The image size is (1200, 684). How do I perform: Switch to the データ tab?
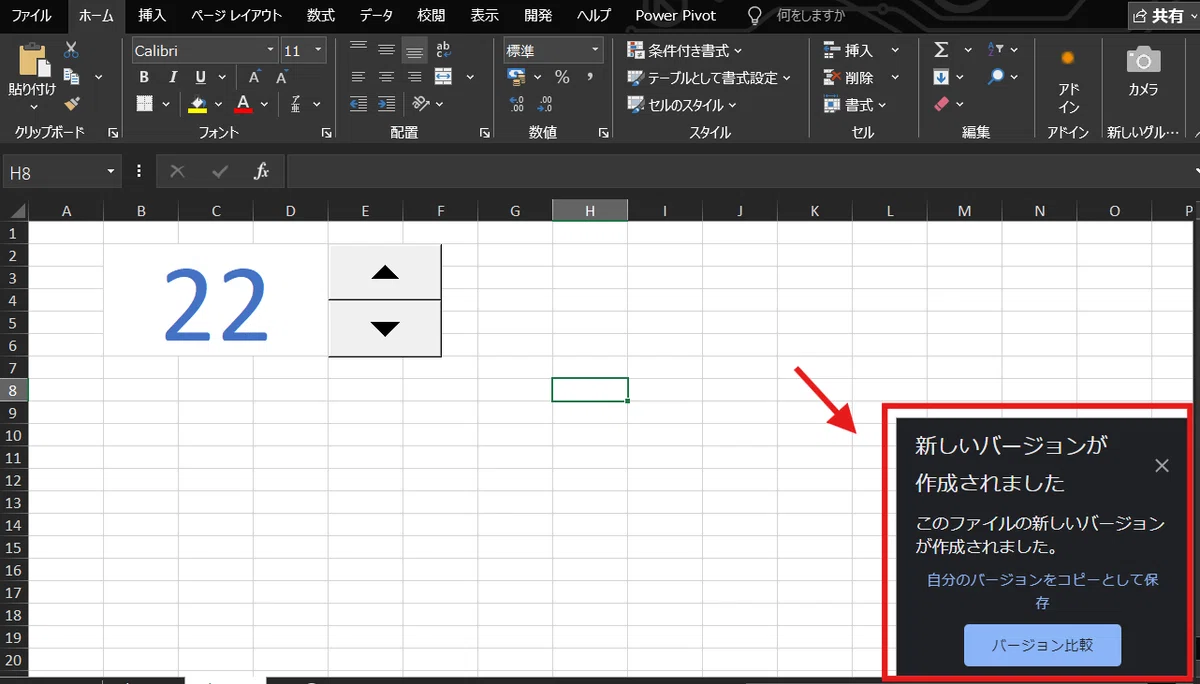pyautogui.click(x=377, y=16)
